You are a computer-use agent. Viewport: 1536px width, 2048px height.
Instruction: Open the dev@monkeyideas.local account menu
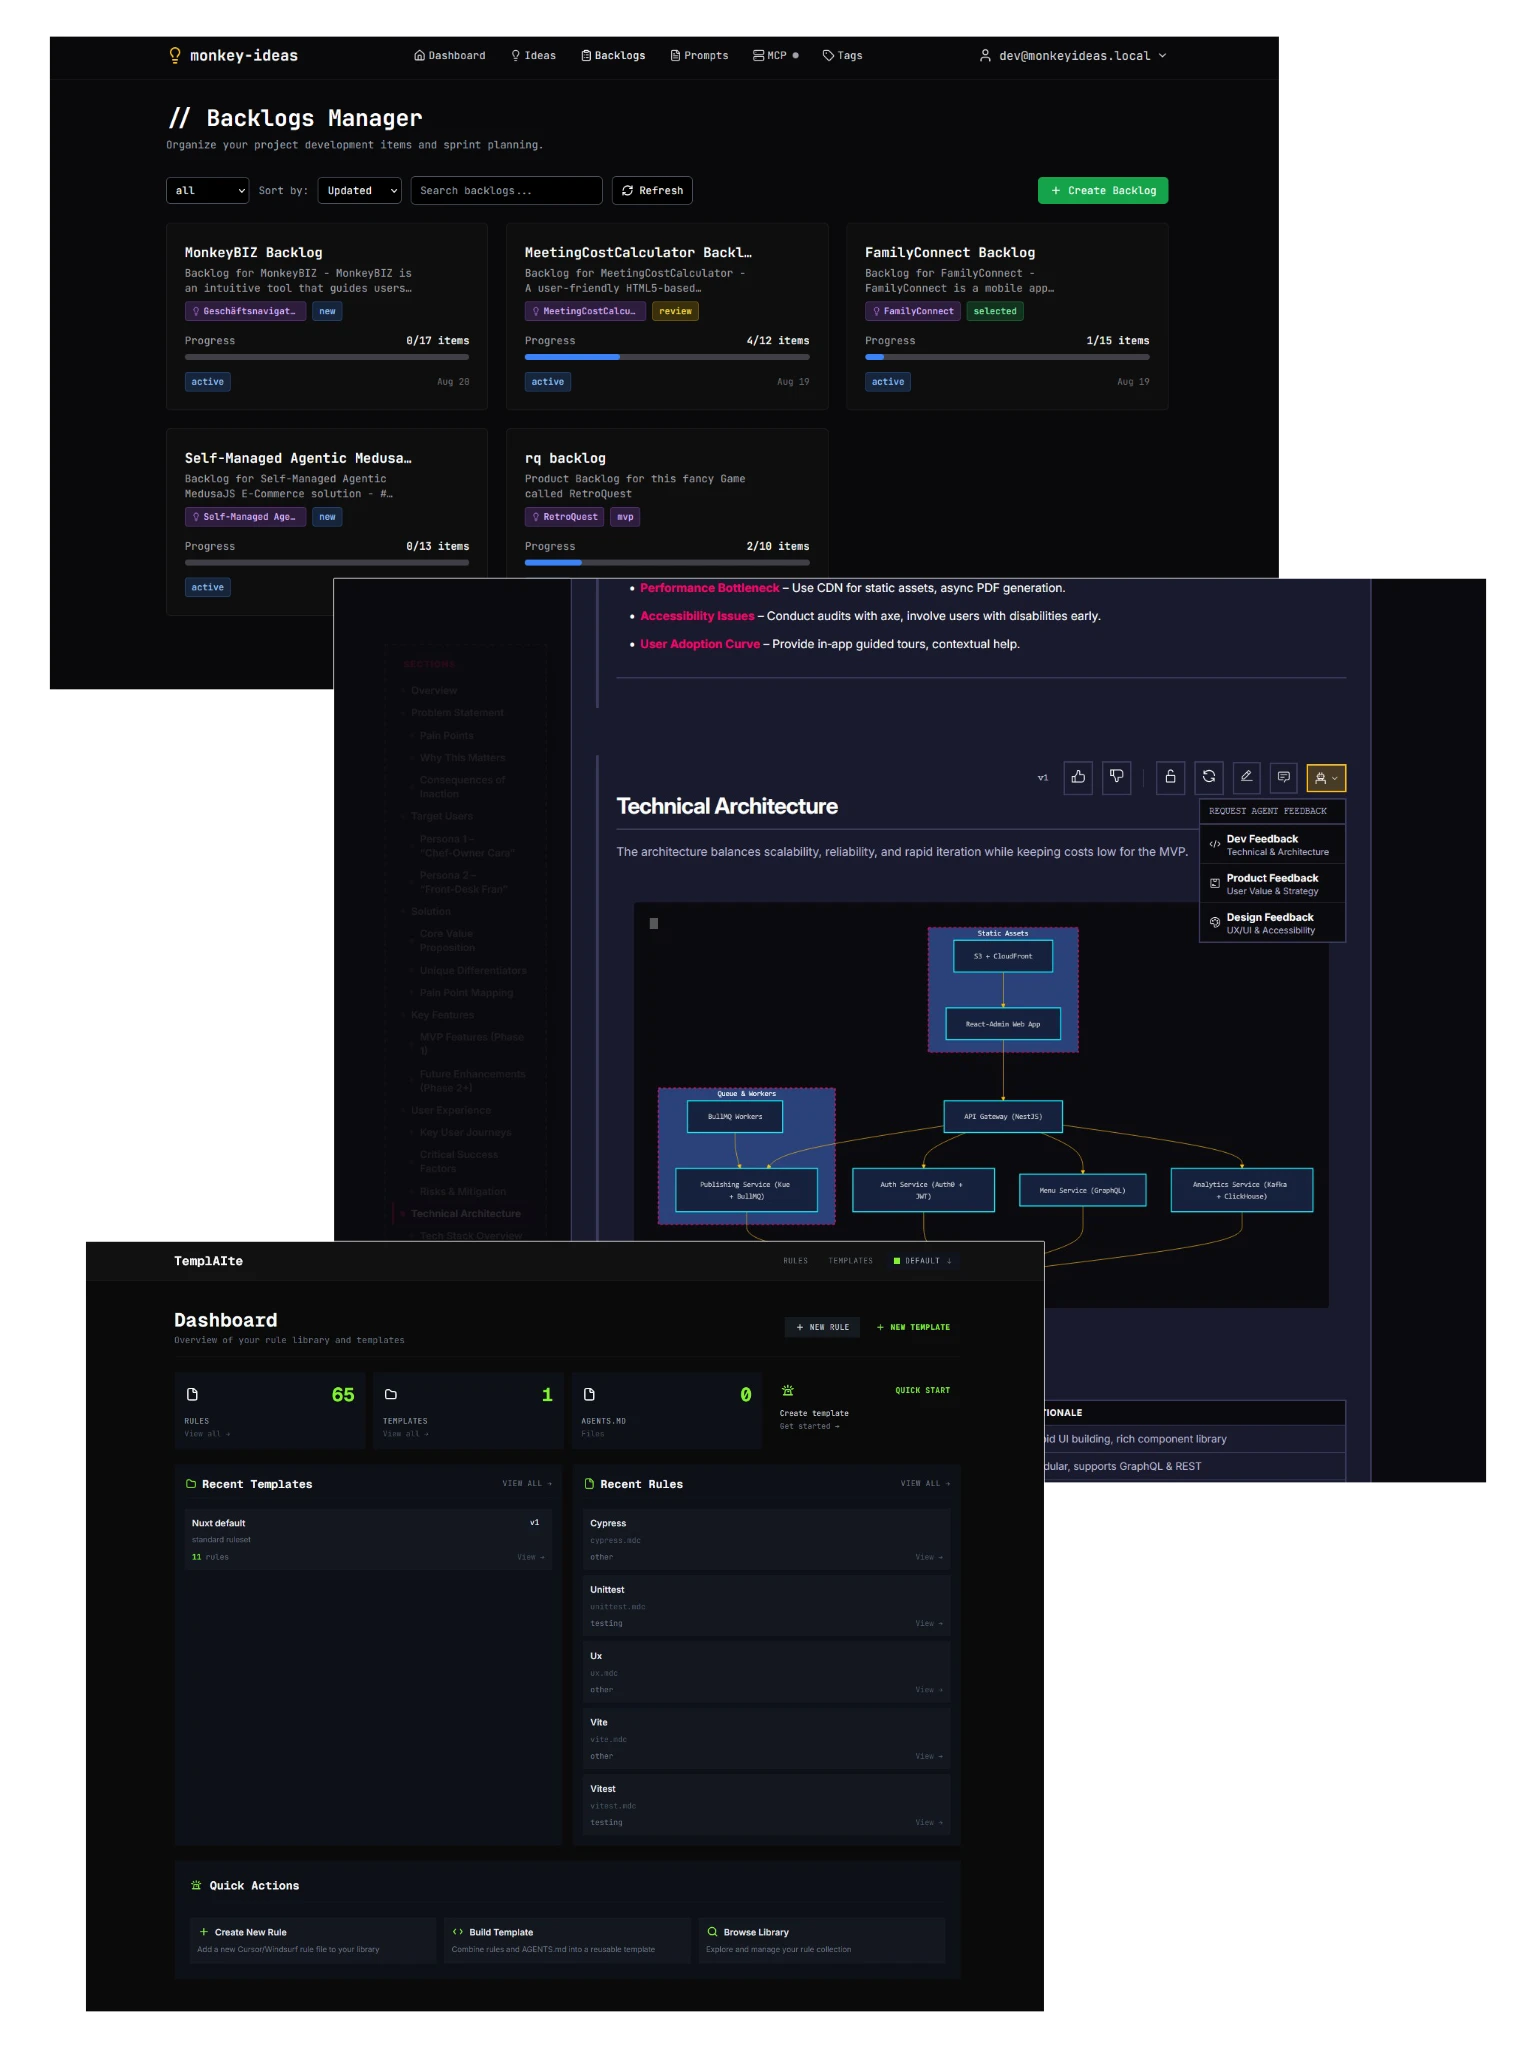1073,56
